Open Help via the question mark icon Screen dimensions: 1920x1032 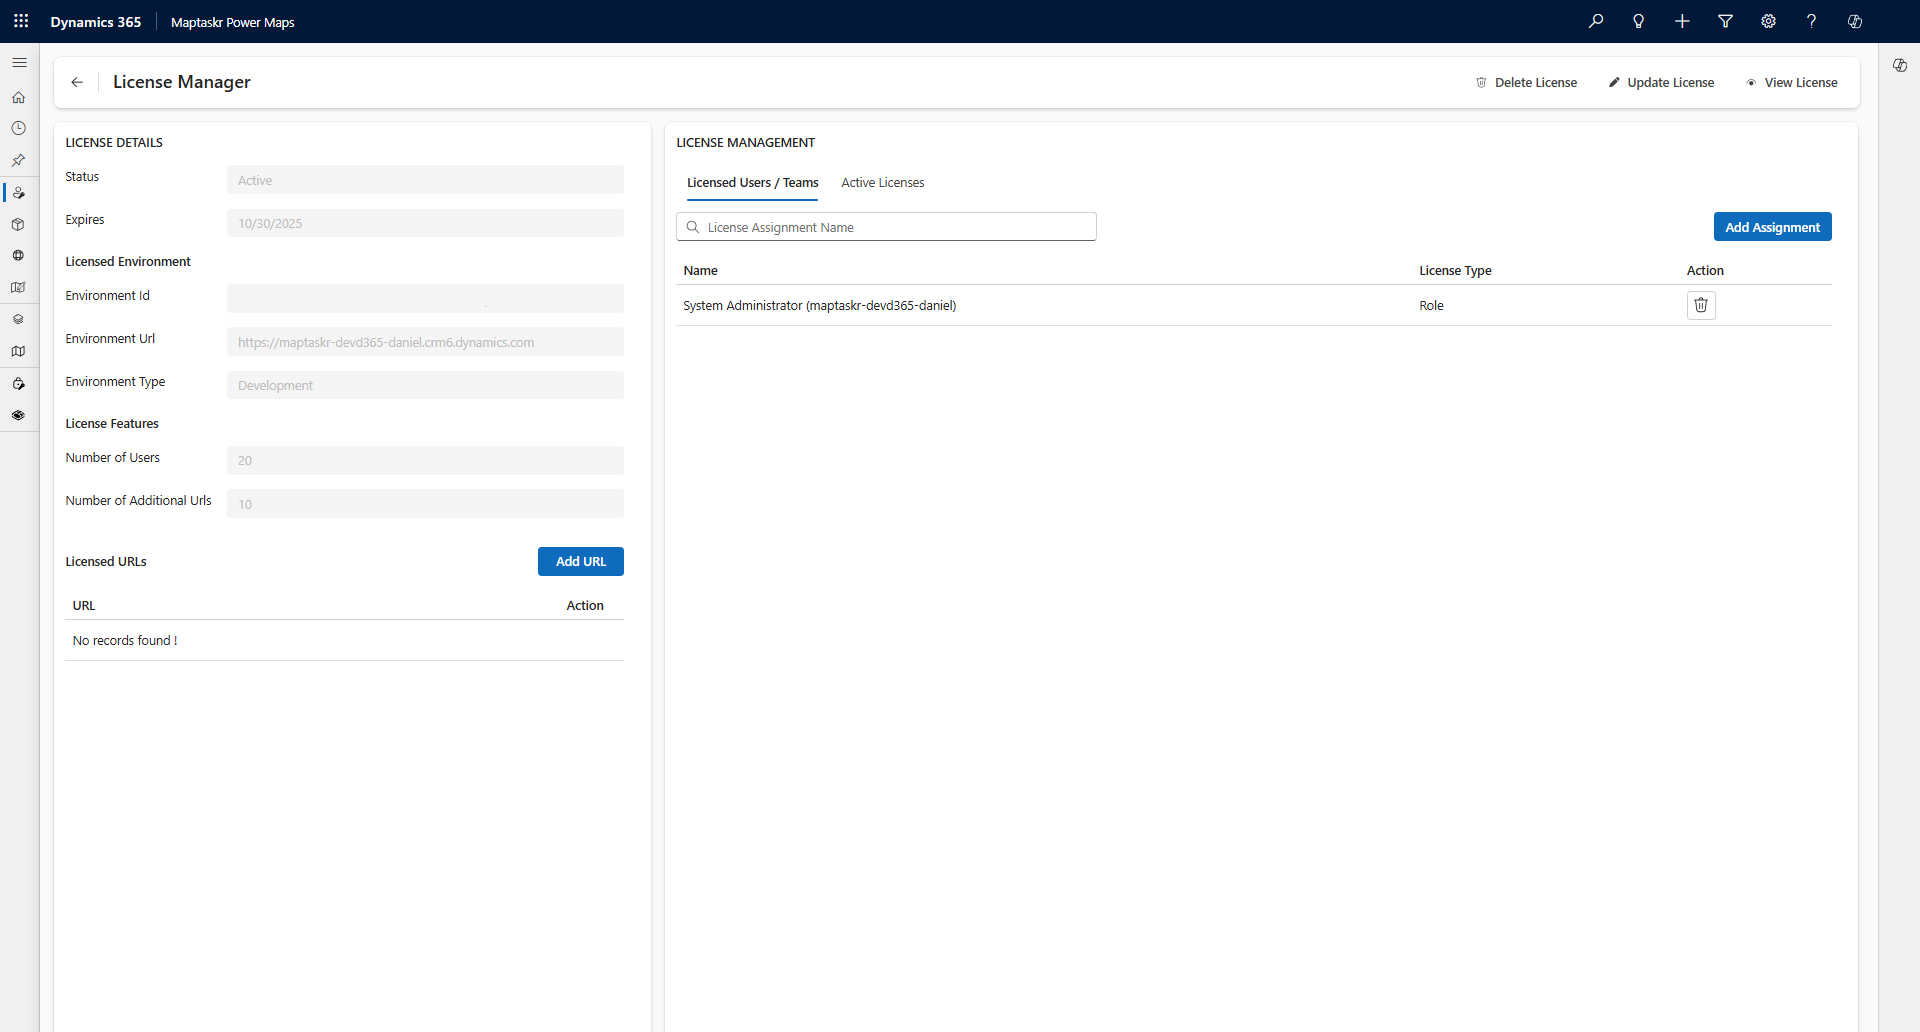pos(1811,21)
